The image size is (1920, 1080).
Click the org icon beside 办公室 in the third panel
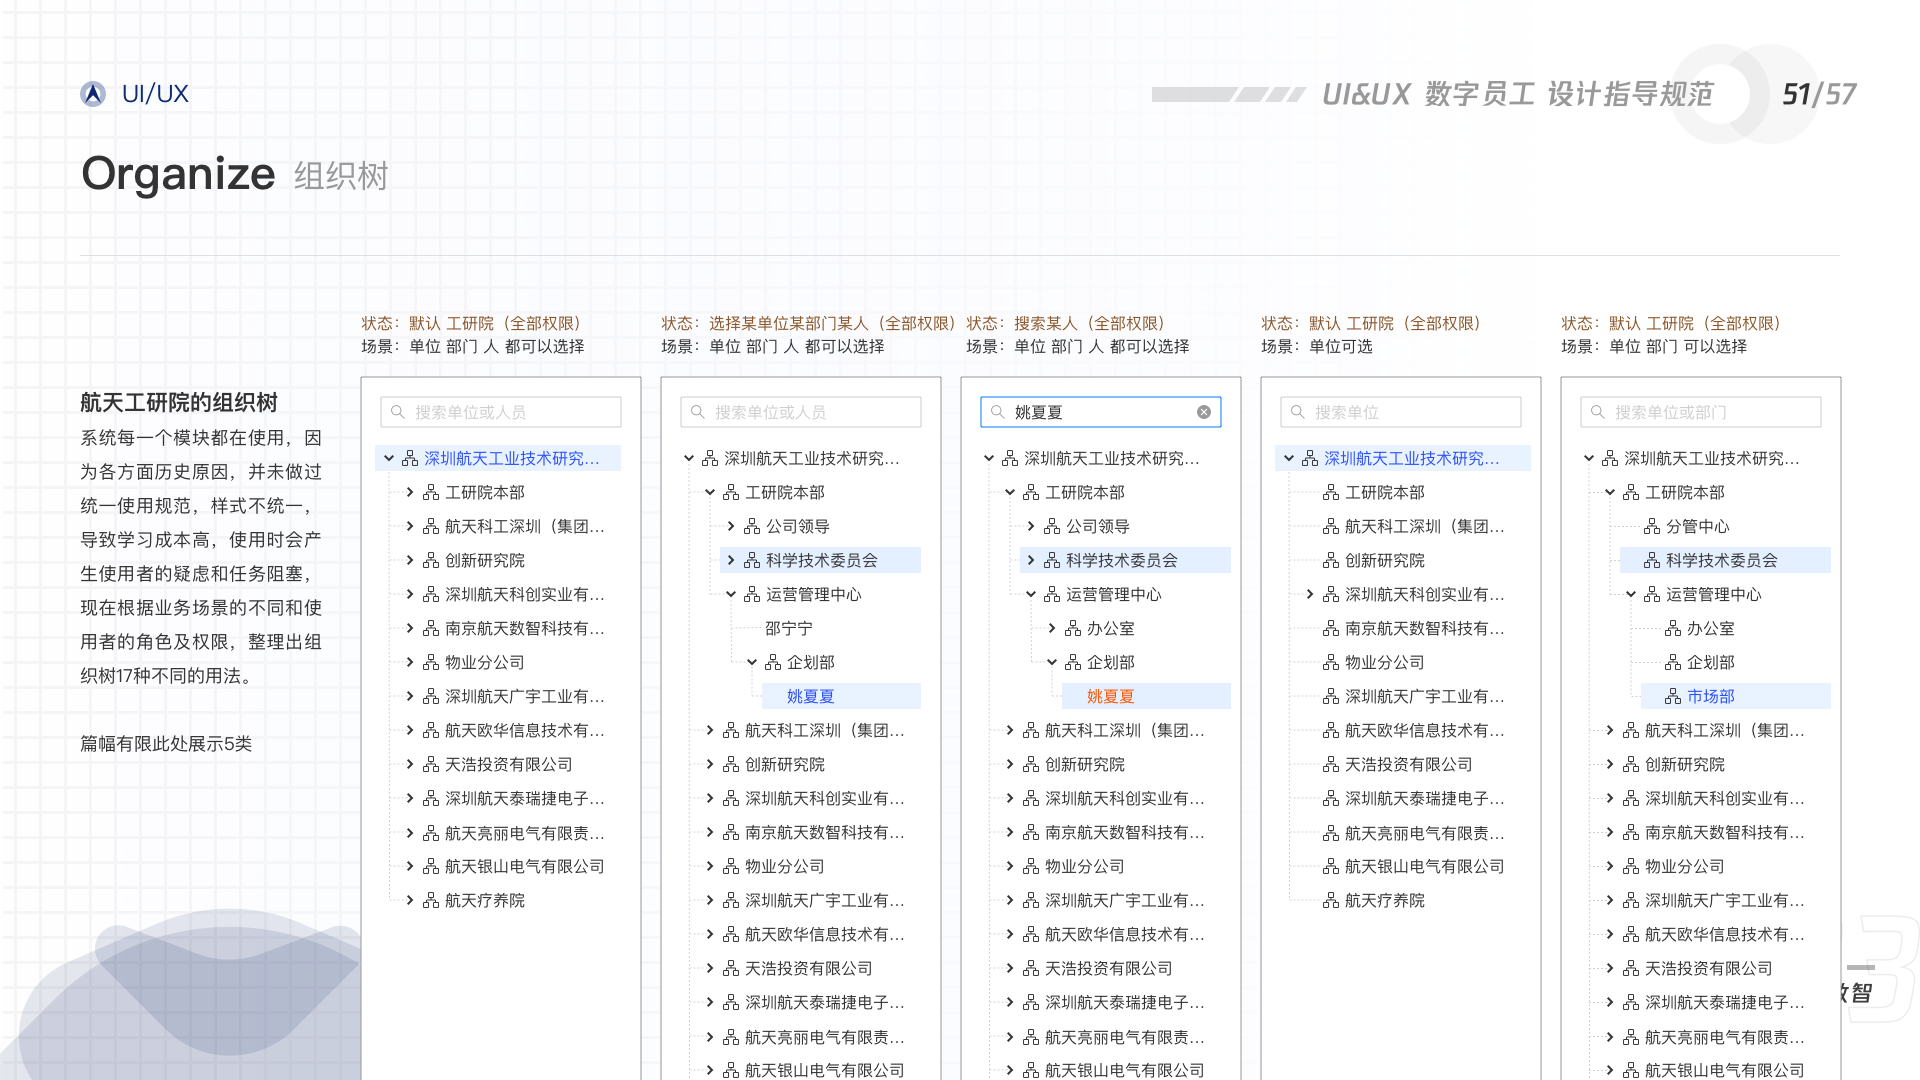coord(1073,628)
